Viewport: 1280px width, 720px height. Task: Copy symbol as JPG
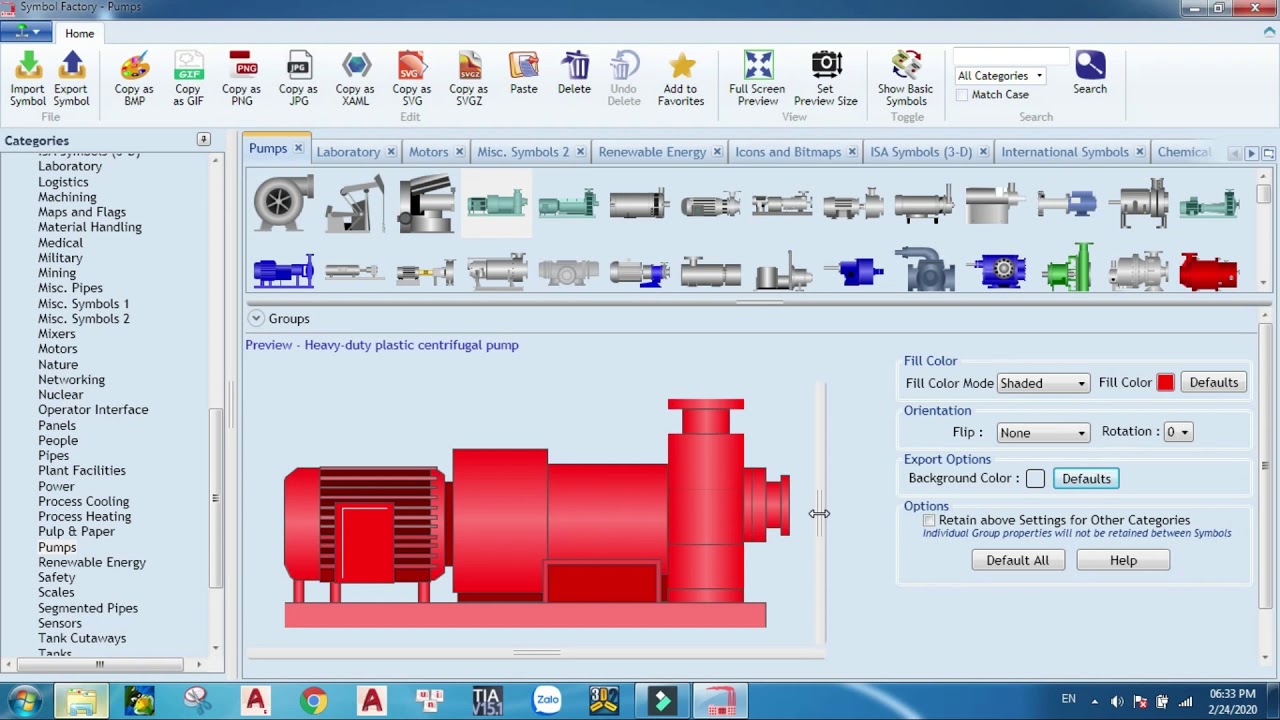coord(298,78)
